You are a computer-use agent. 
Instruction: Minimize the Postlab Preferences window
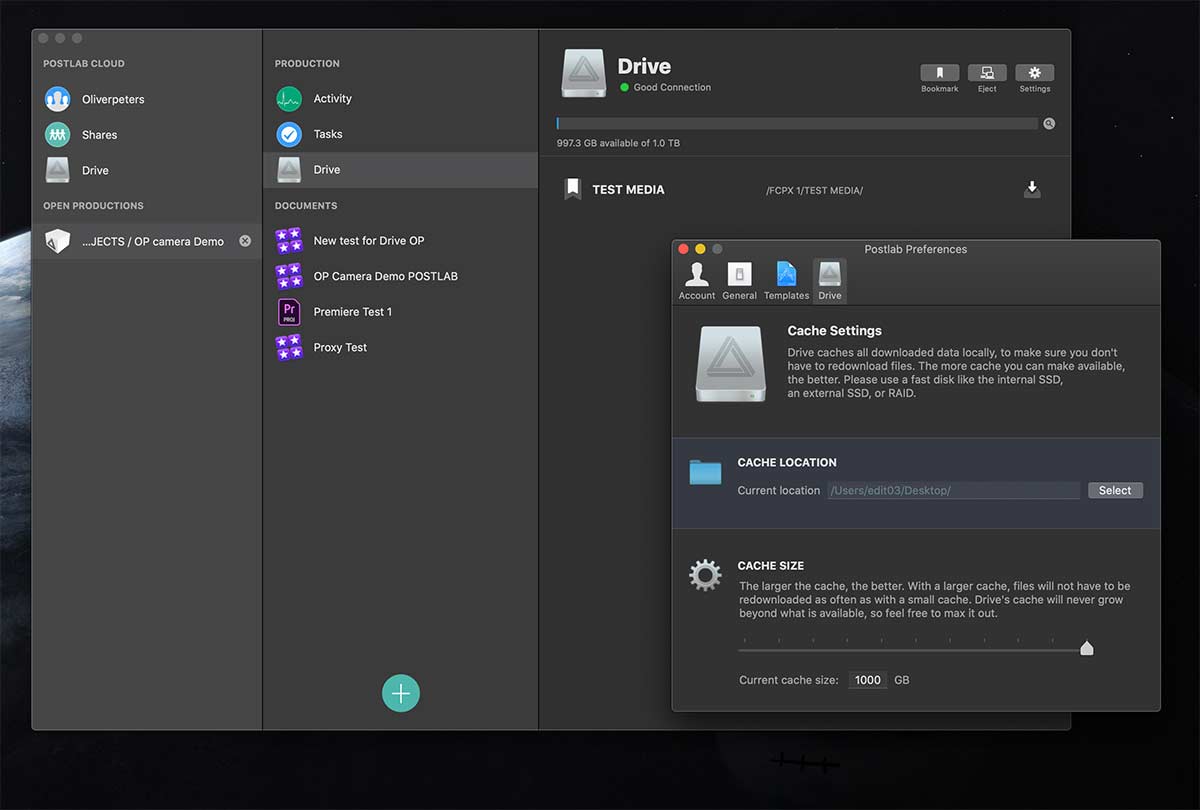point(700,249)
